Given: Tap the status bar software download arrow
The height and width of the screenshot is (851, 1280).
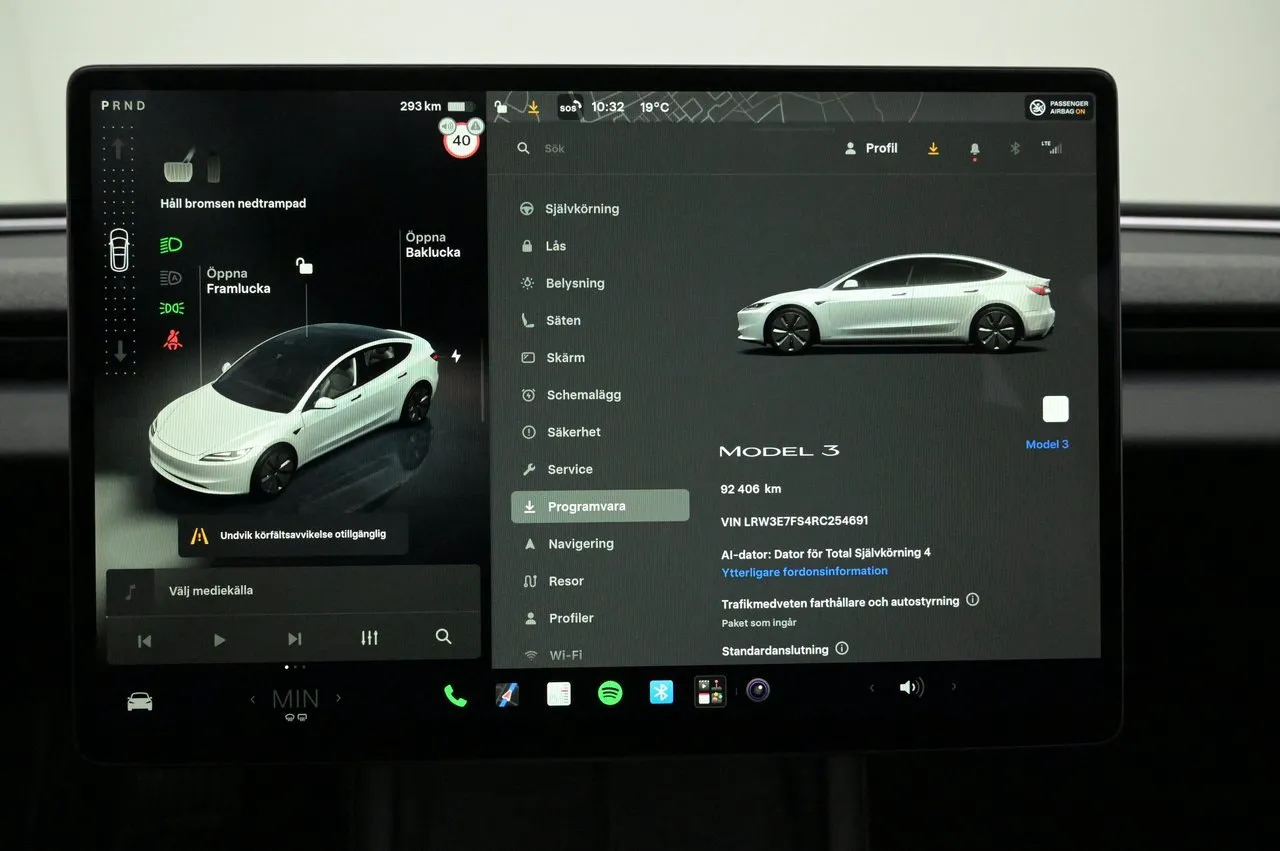Looking at the screenshot, I should 534,107.
